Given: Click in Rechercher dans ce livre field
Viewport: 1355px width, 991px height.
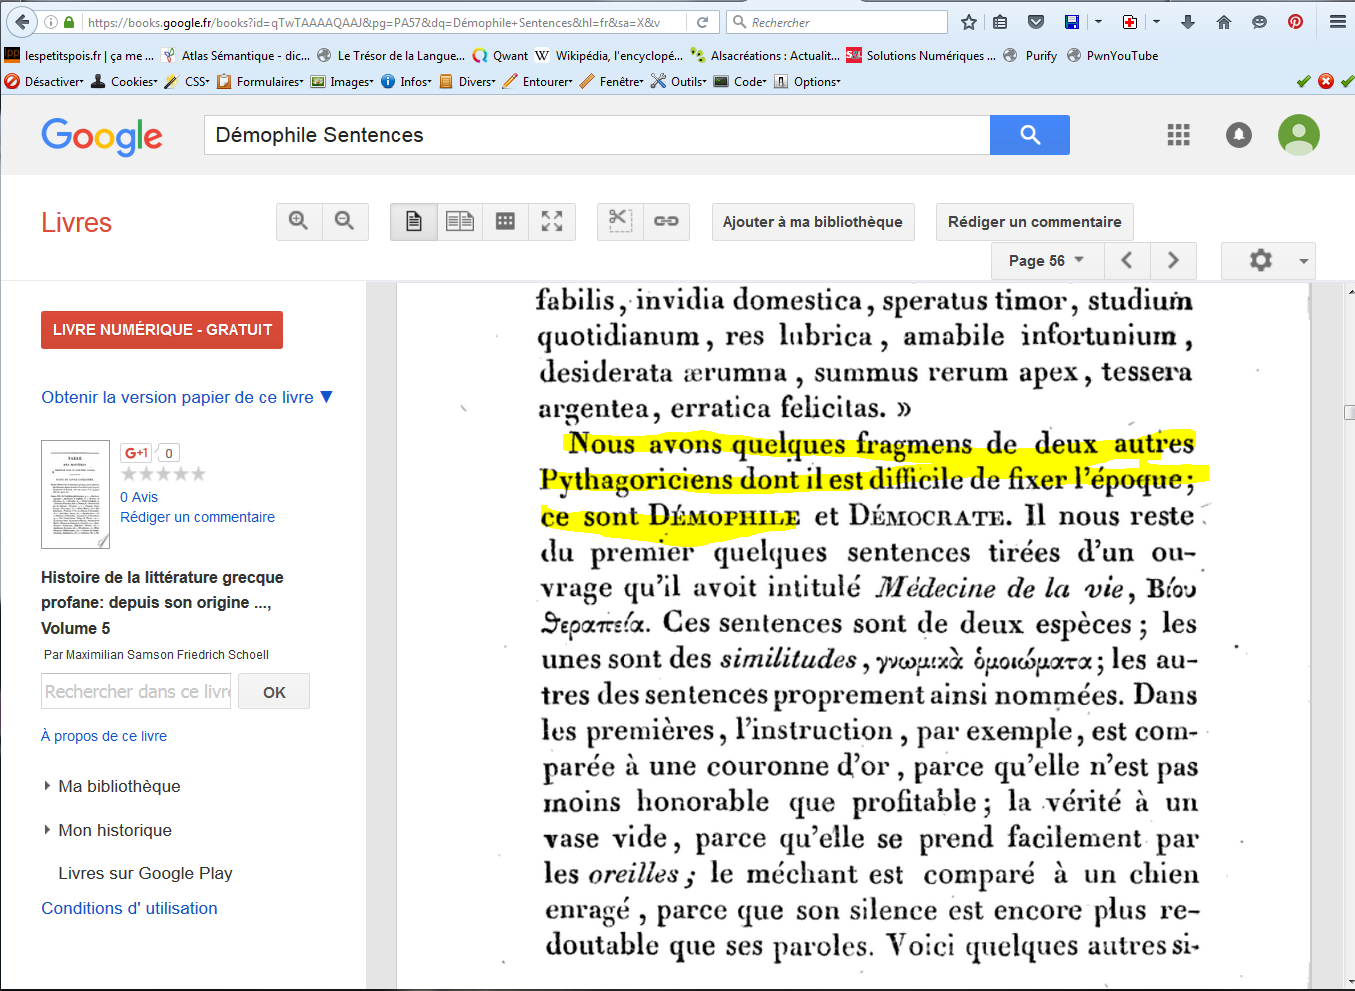Looking at the screenshot, I should click(136, 692).
